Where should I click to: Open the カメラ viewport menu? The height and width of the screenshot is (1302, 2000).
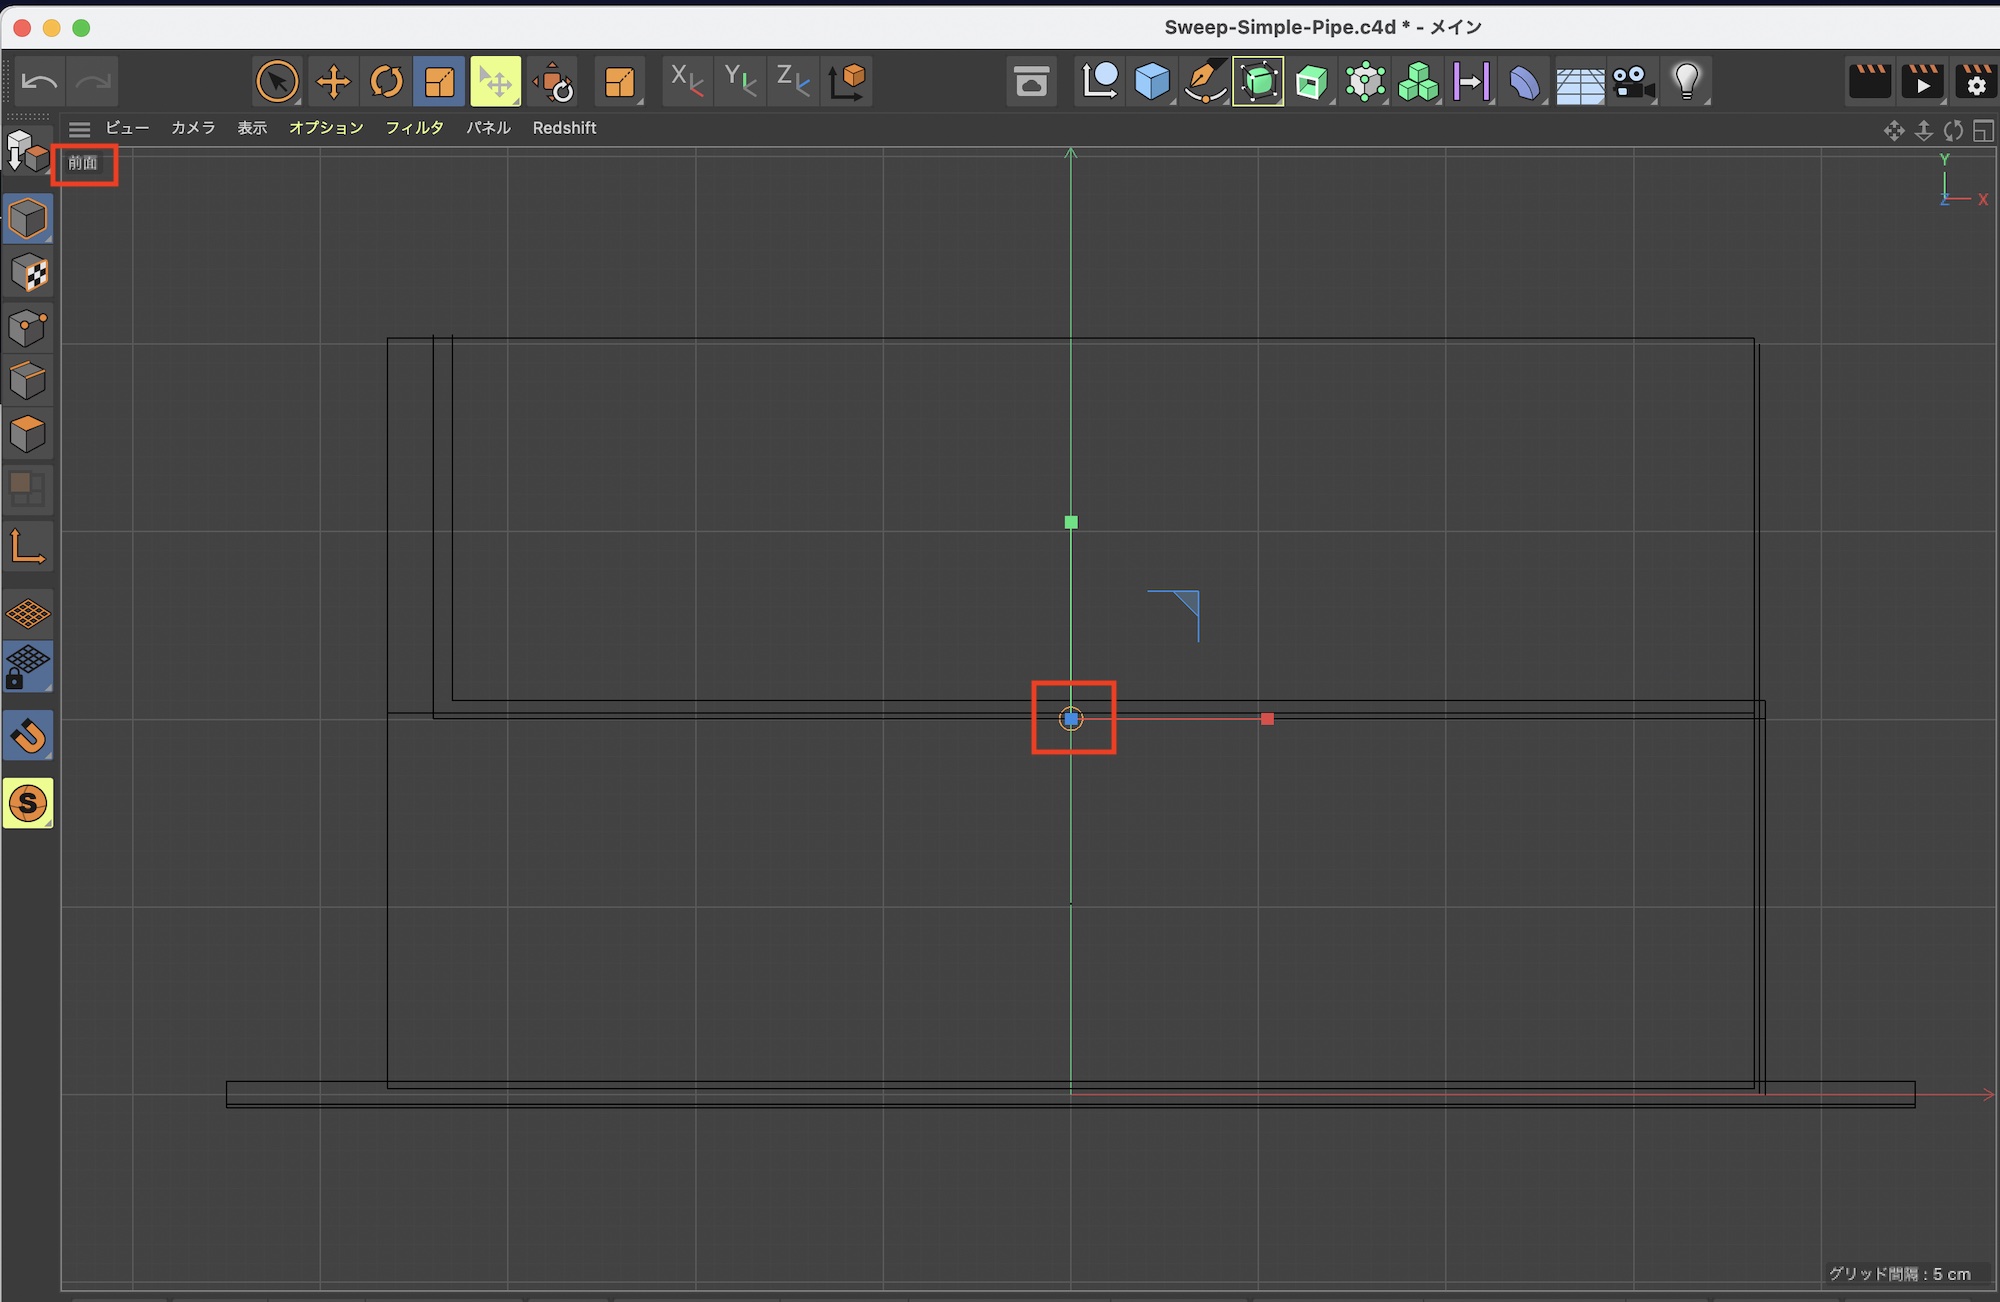click(x=193, y=128)
